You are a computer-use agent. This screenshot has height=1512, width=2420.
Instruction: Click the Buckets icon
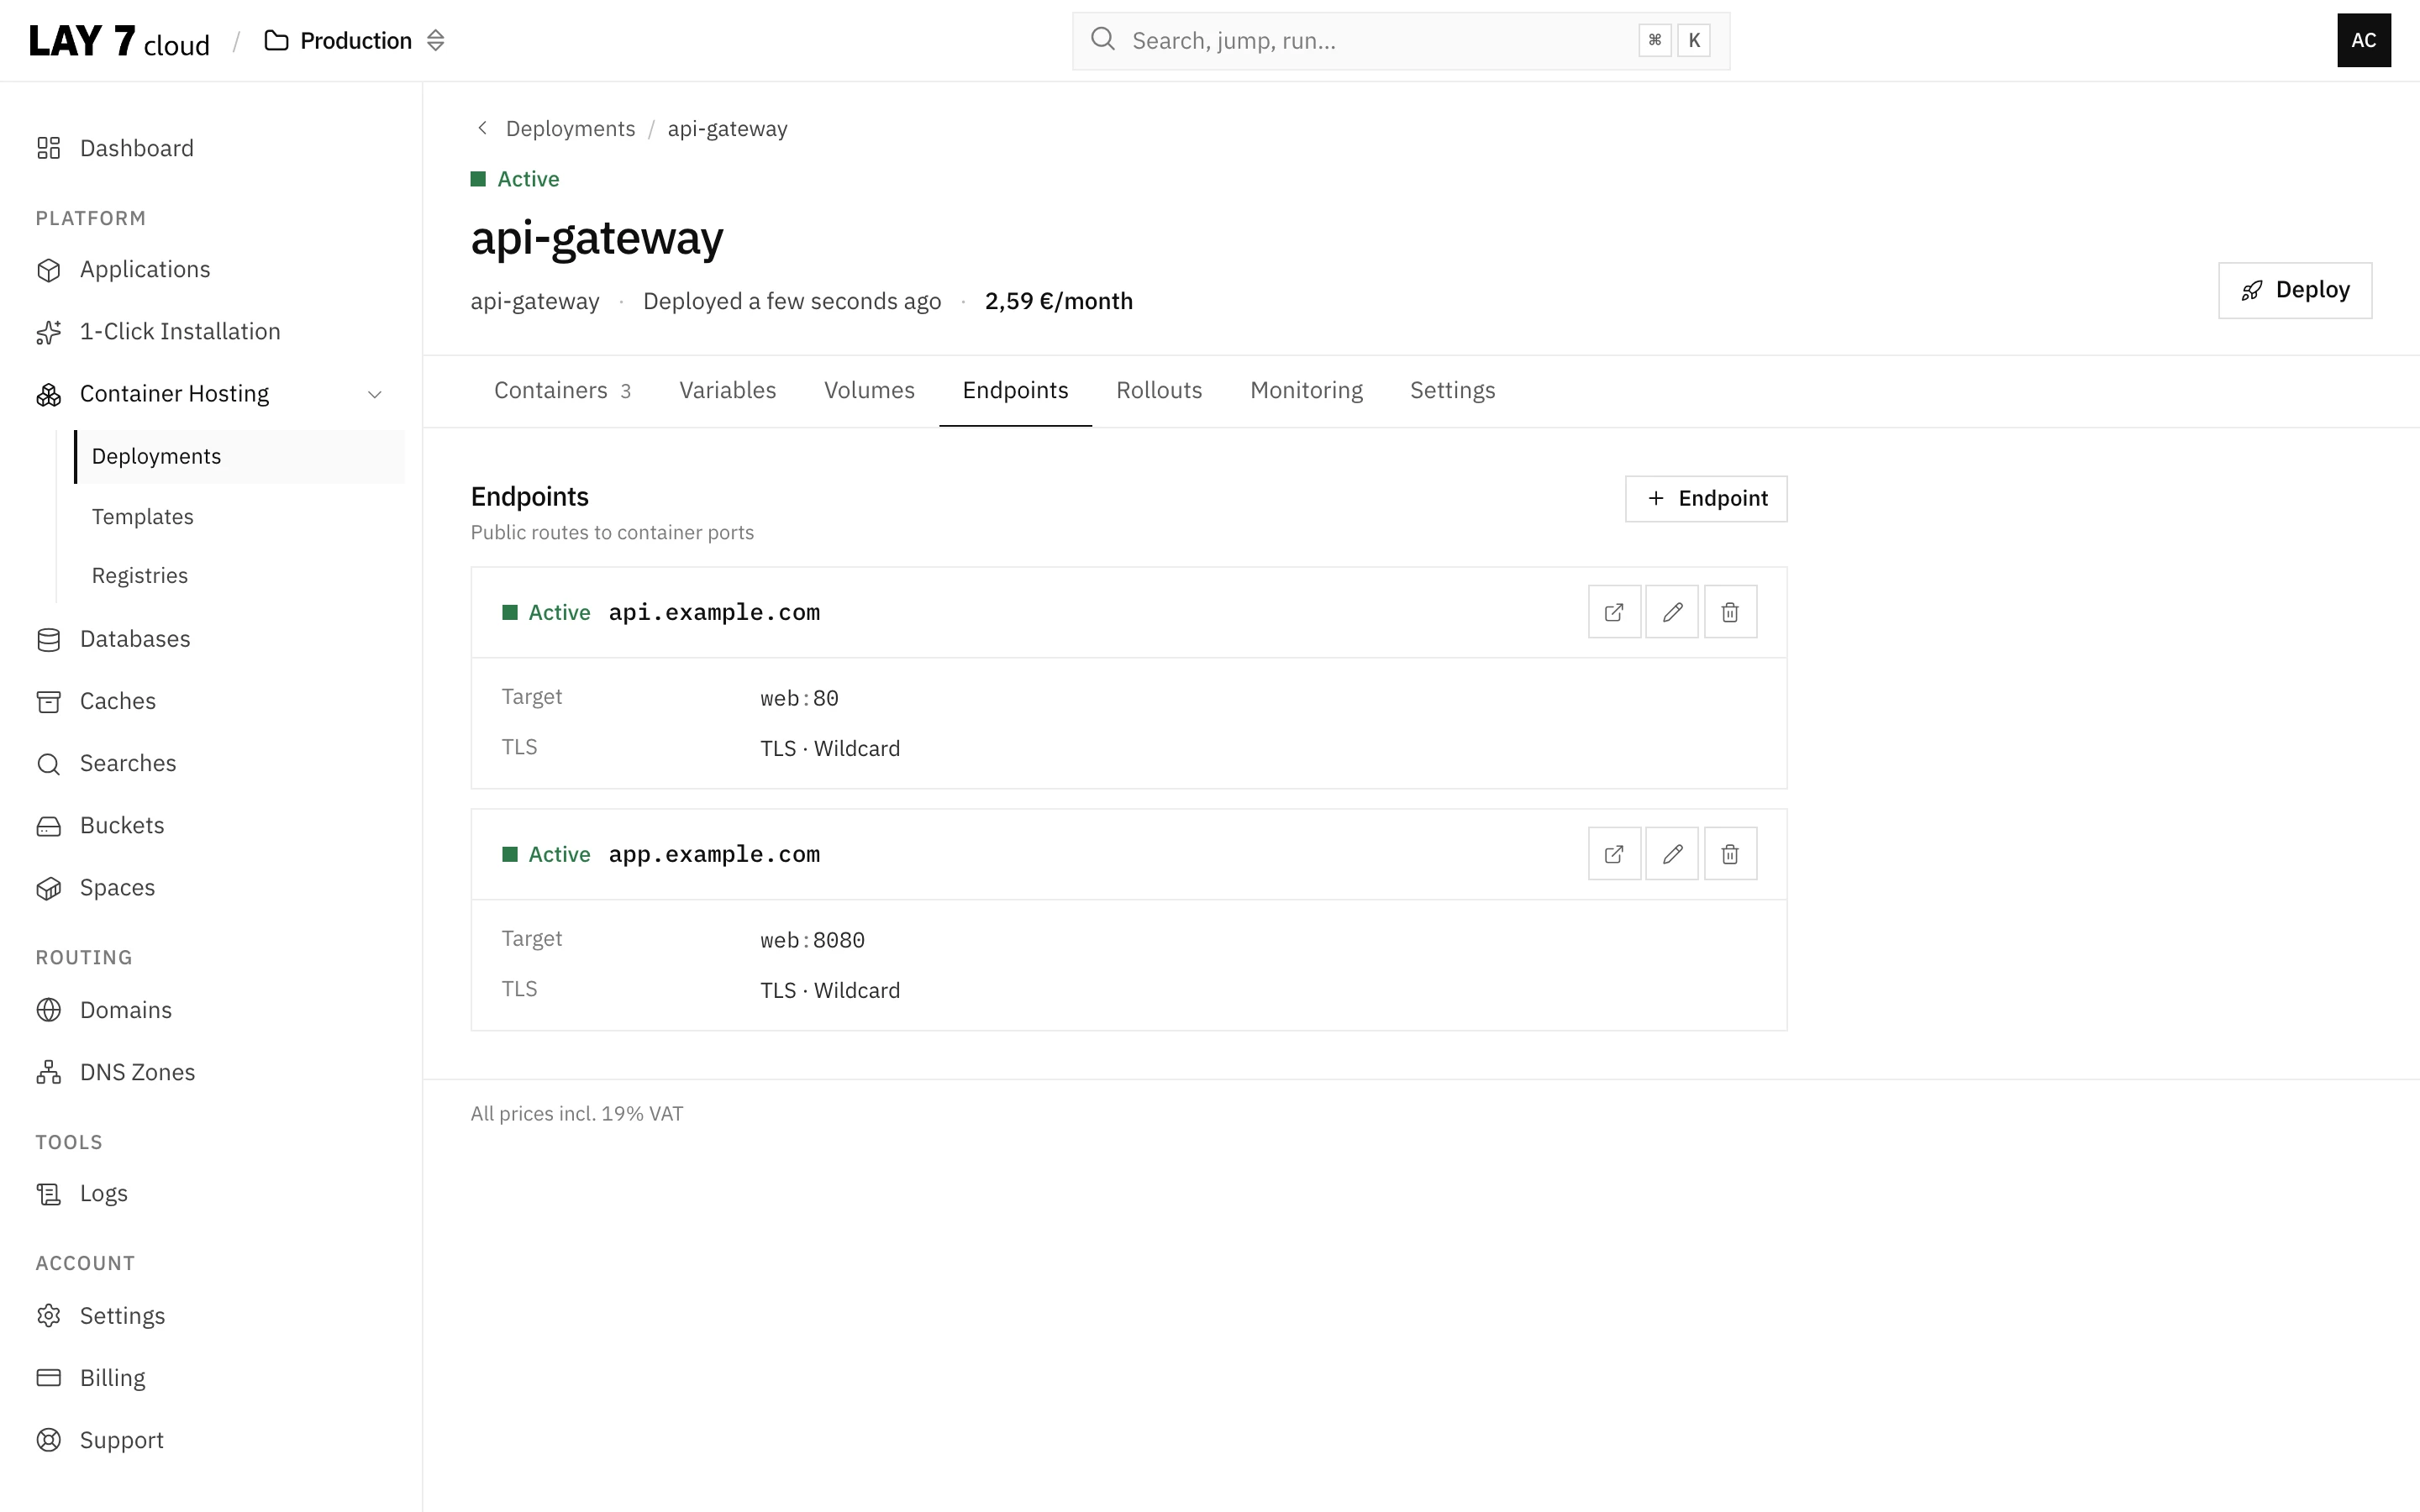coord(48,826)
